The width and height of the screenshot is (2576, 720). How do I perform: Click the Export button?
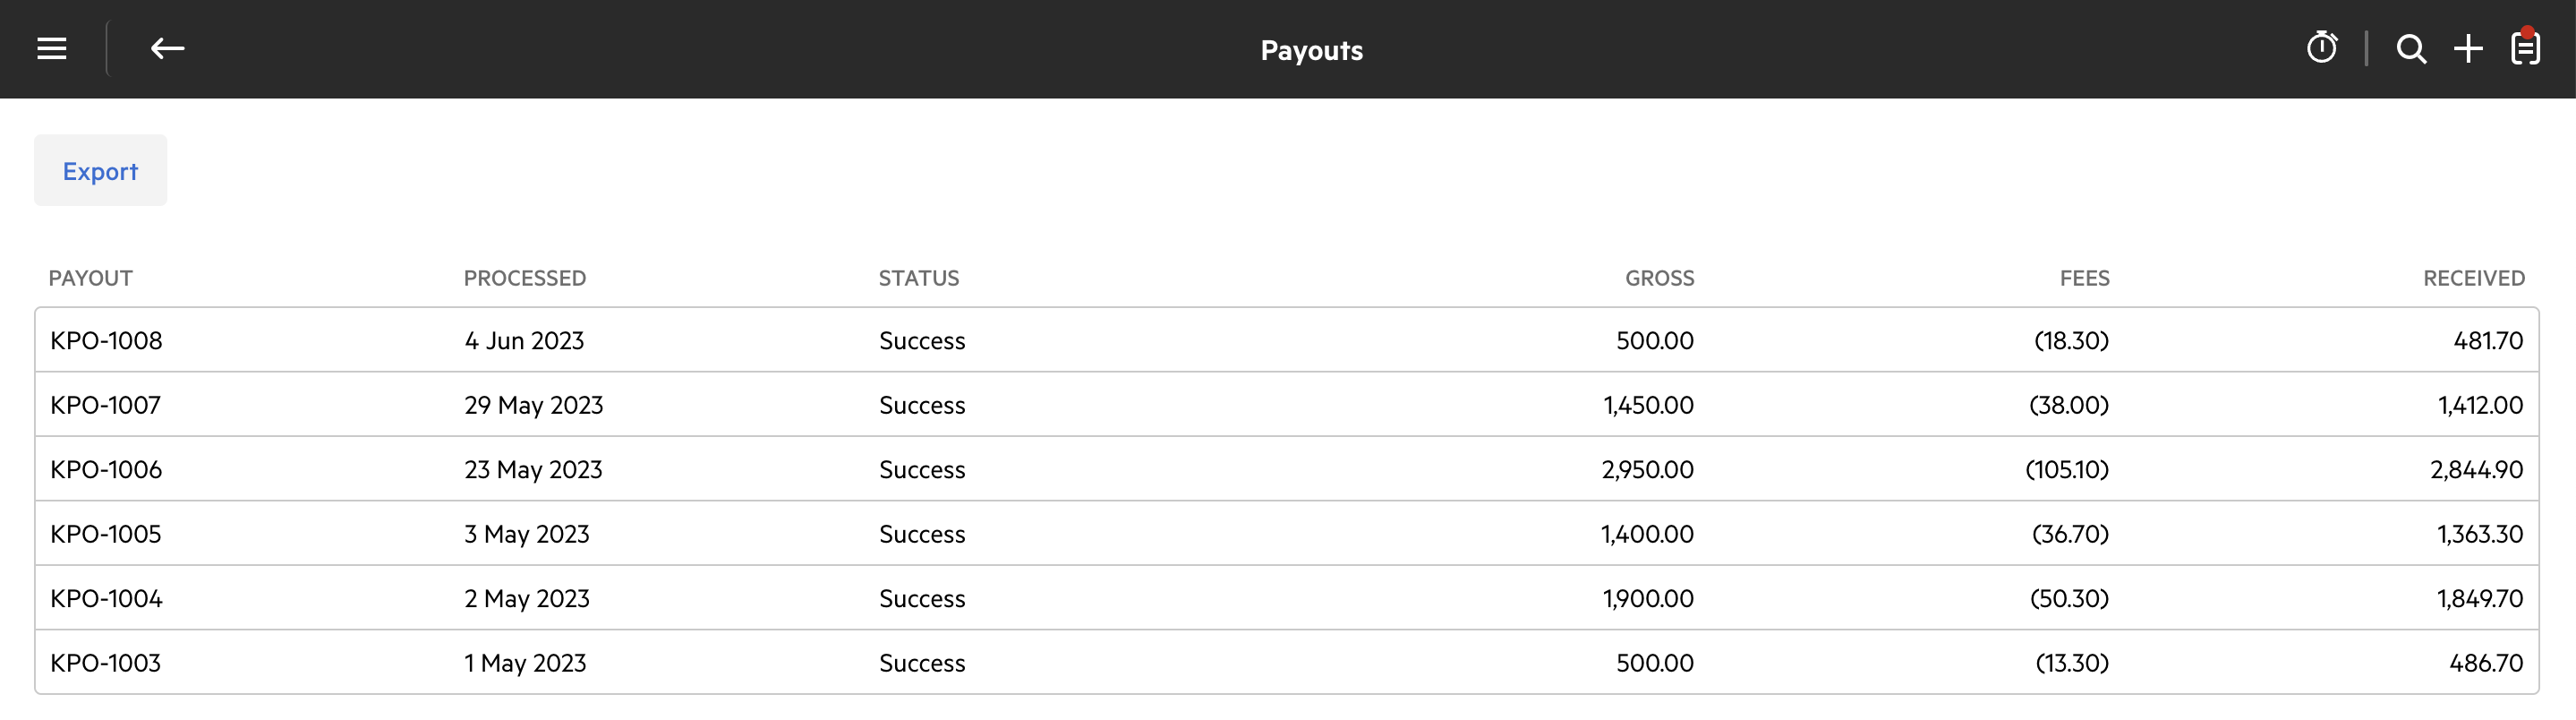(100, 171)
